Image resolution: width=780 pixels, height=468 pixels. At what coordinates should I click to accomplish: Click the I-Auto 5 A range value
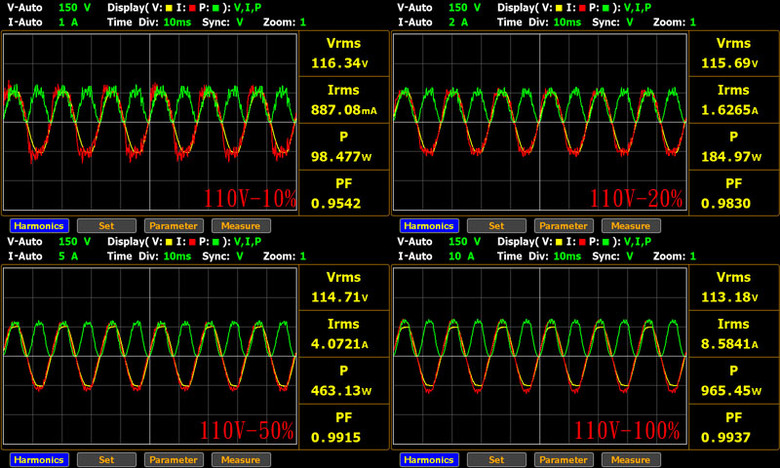point(68,256)
